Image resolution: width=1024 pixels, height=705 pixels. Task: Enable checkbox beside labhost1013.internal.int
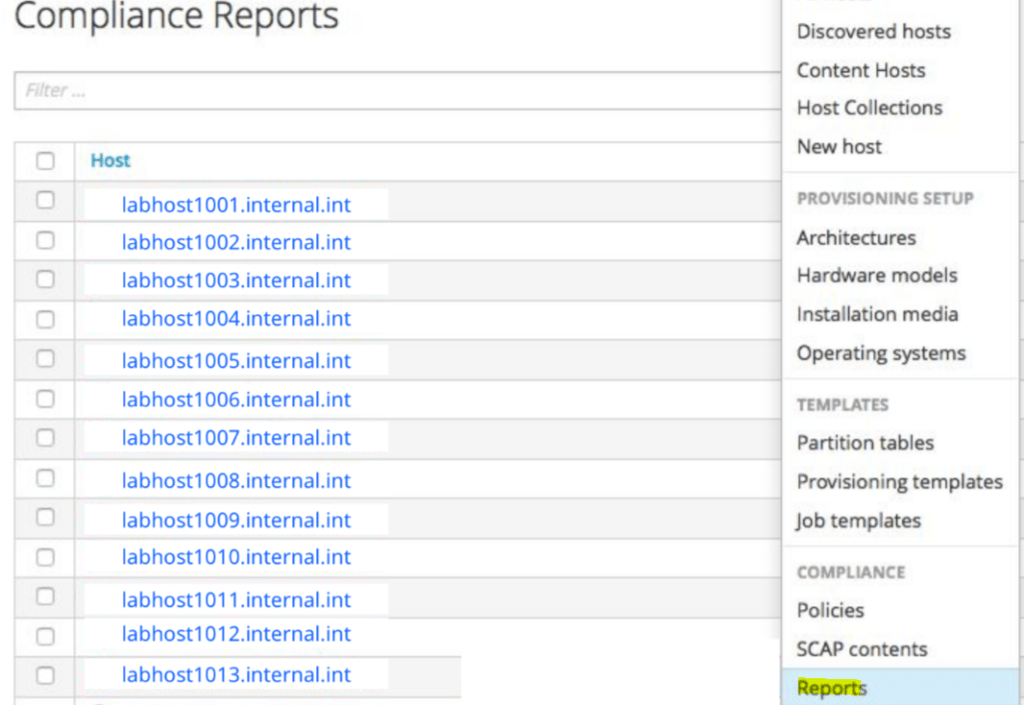tap(45, 674)
